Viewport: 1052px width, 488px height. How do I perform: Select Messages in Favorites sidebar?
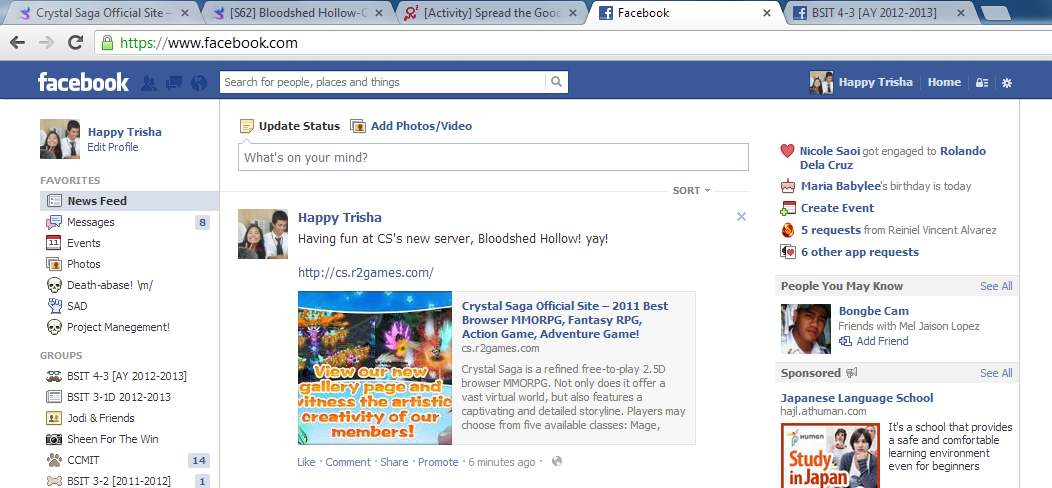[x=90, y=222]
